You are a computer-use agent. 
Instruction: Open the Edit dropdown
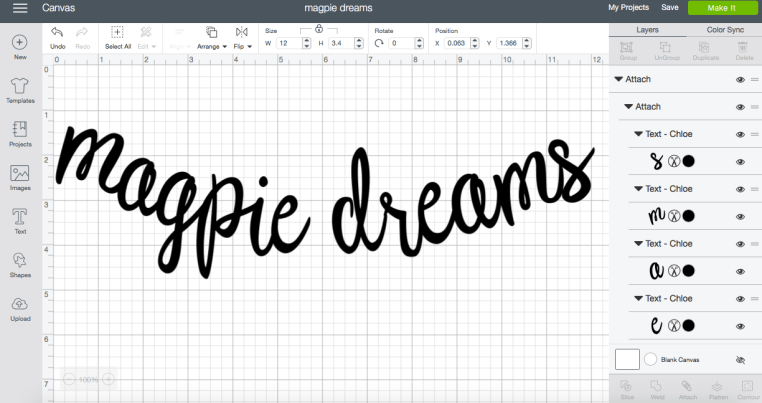coord(146,38)
